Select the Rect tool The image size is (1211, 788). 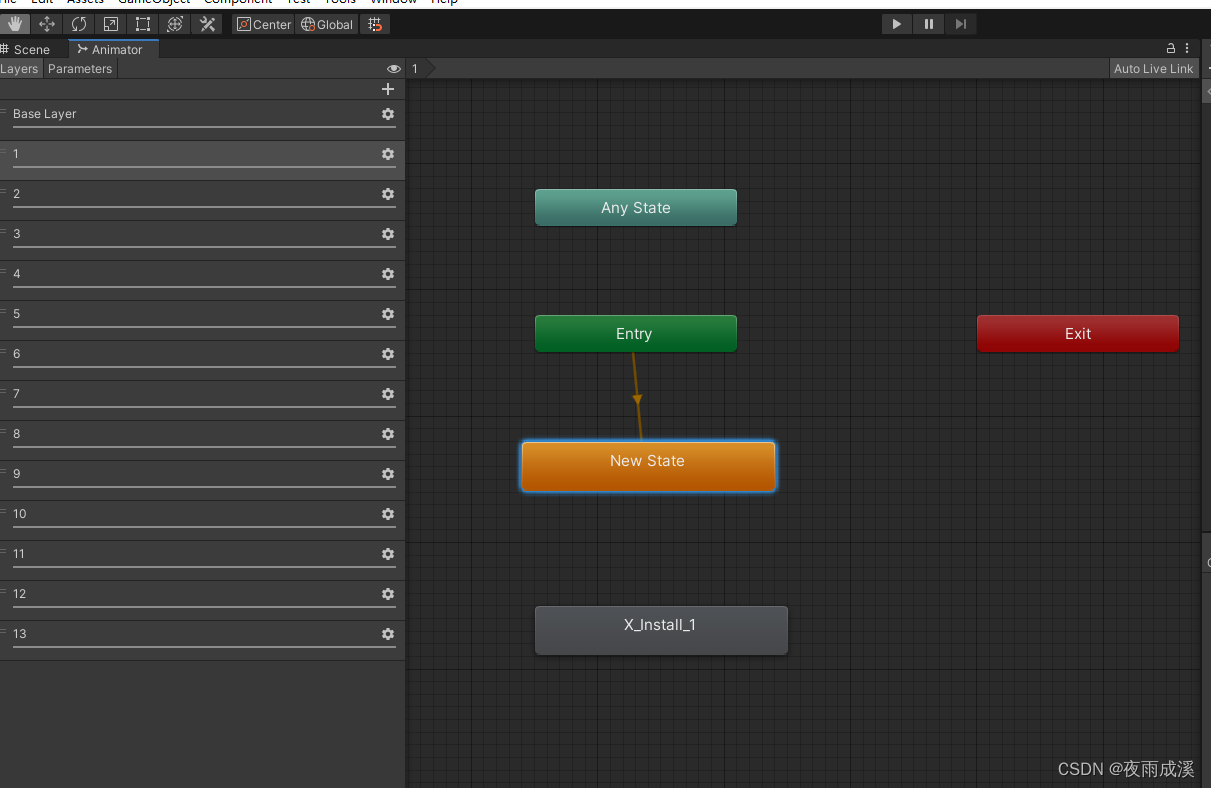click(142, 24)
